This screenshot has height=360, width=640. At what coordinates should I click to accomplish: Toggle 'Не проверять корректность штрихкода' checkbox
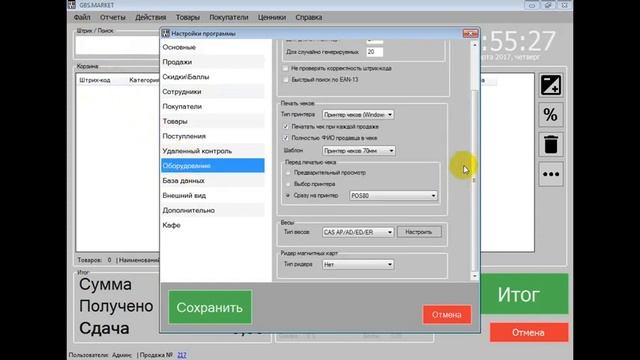click(286, 68)
